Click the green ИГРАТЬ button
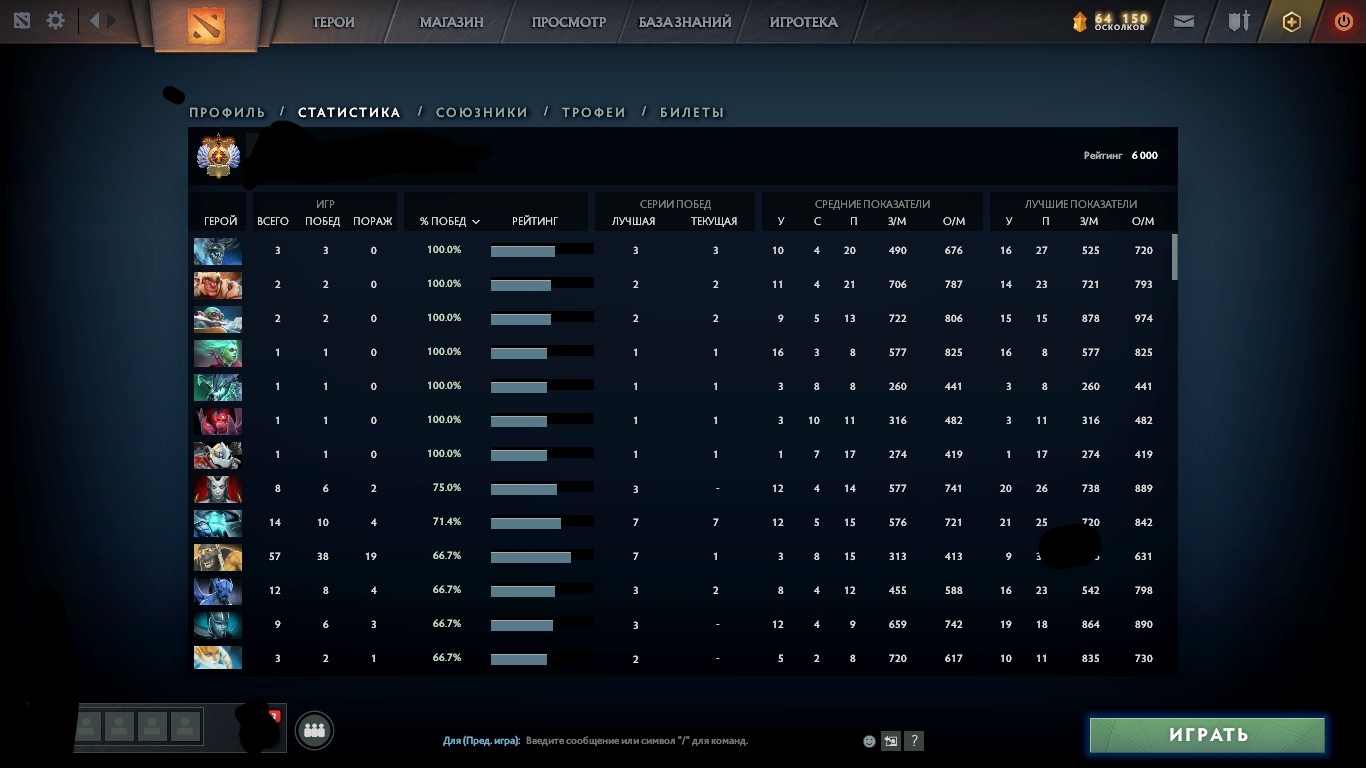1366x768 pixels. point(1208,735)
